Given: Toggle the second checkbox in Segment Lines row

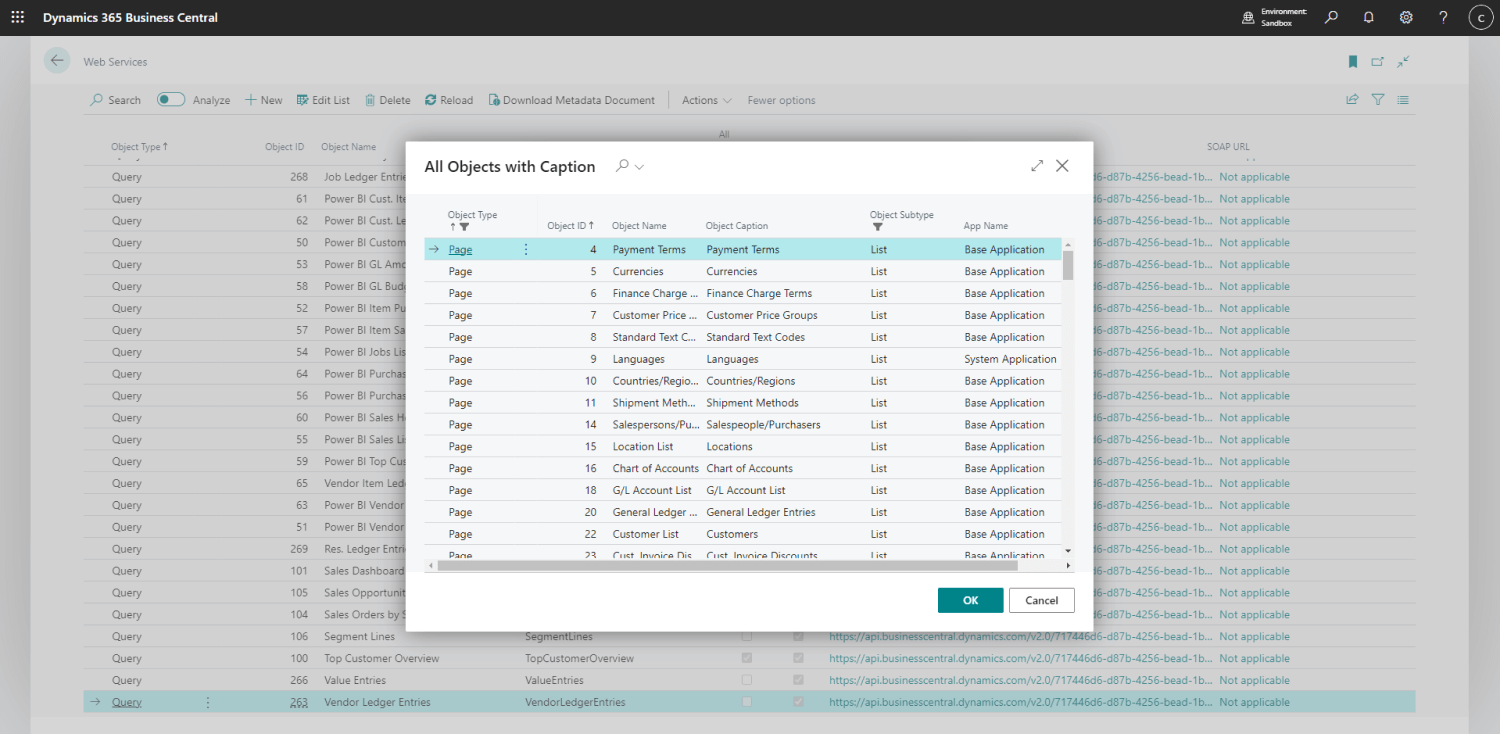Looking at the screenshot, I should [x=798, y=637].
